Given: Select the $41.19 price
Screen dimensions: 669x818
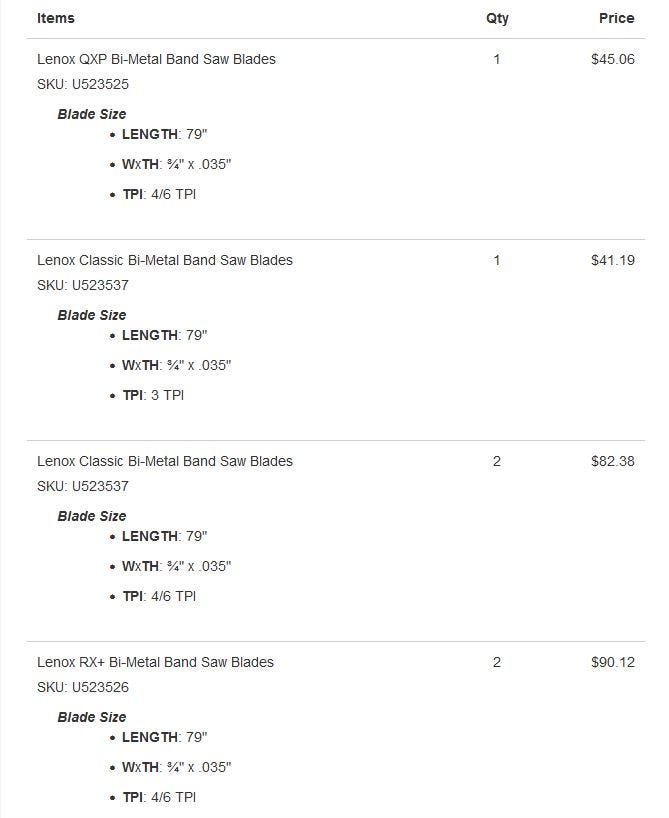Looking at the screenshot, I should click(x=613, y=260).
